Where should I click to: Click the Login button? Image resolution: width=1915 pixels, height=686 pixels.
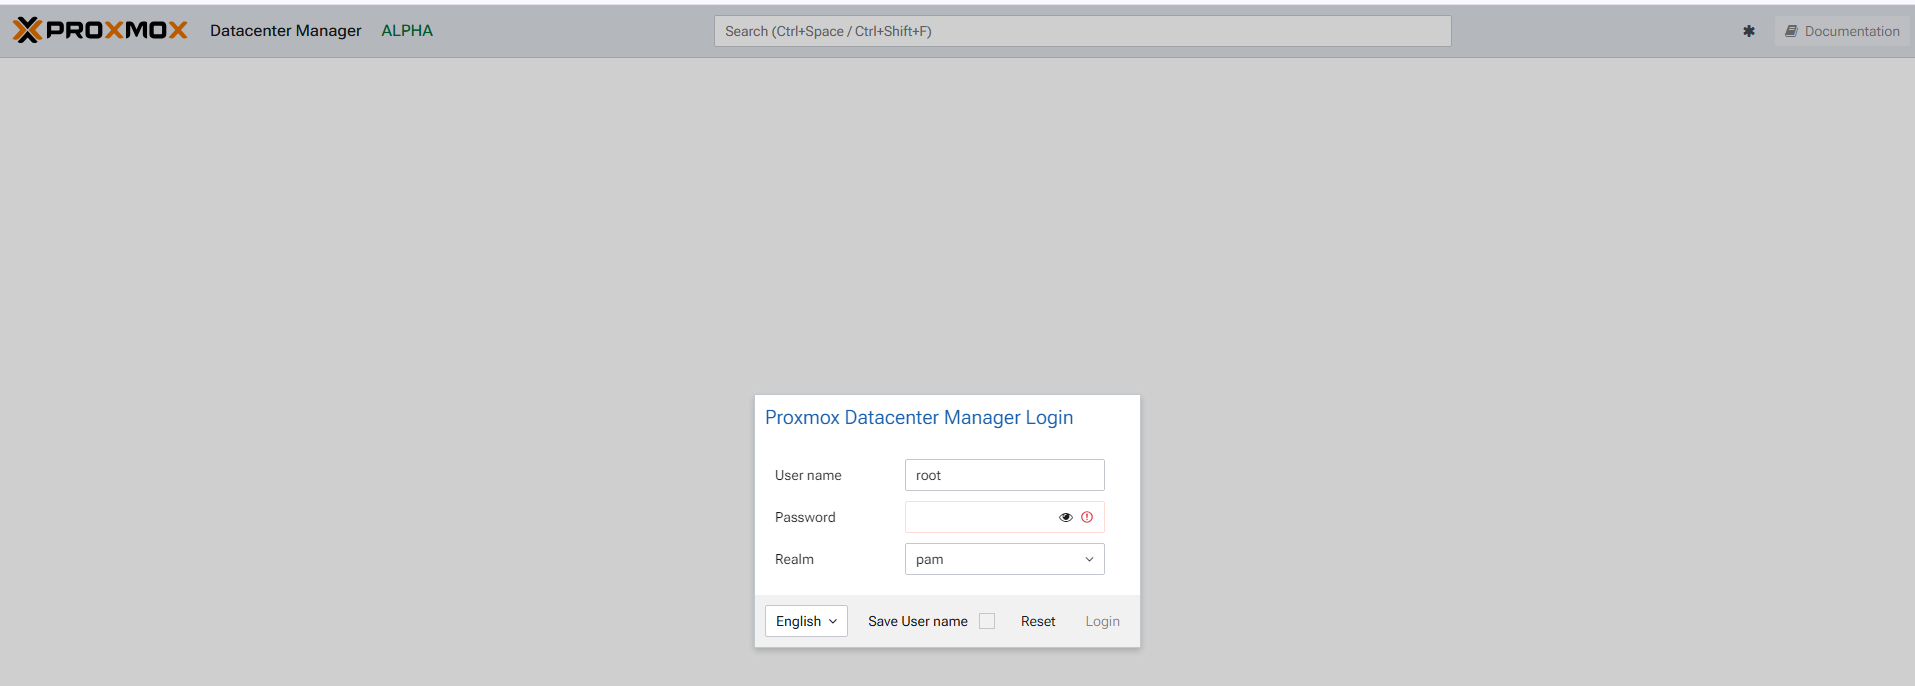(1102, 621)
